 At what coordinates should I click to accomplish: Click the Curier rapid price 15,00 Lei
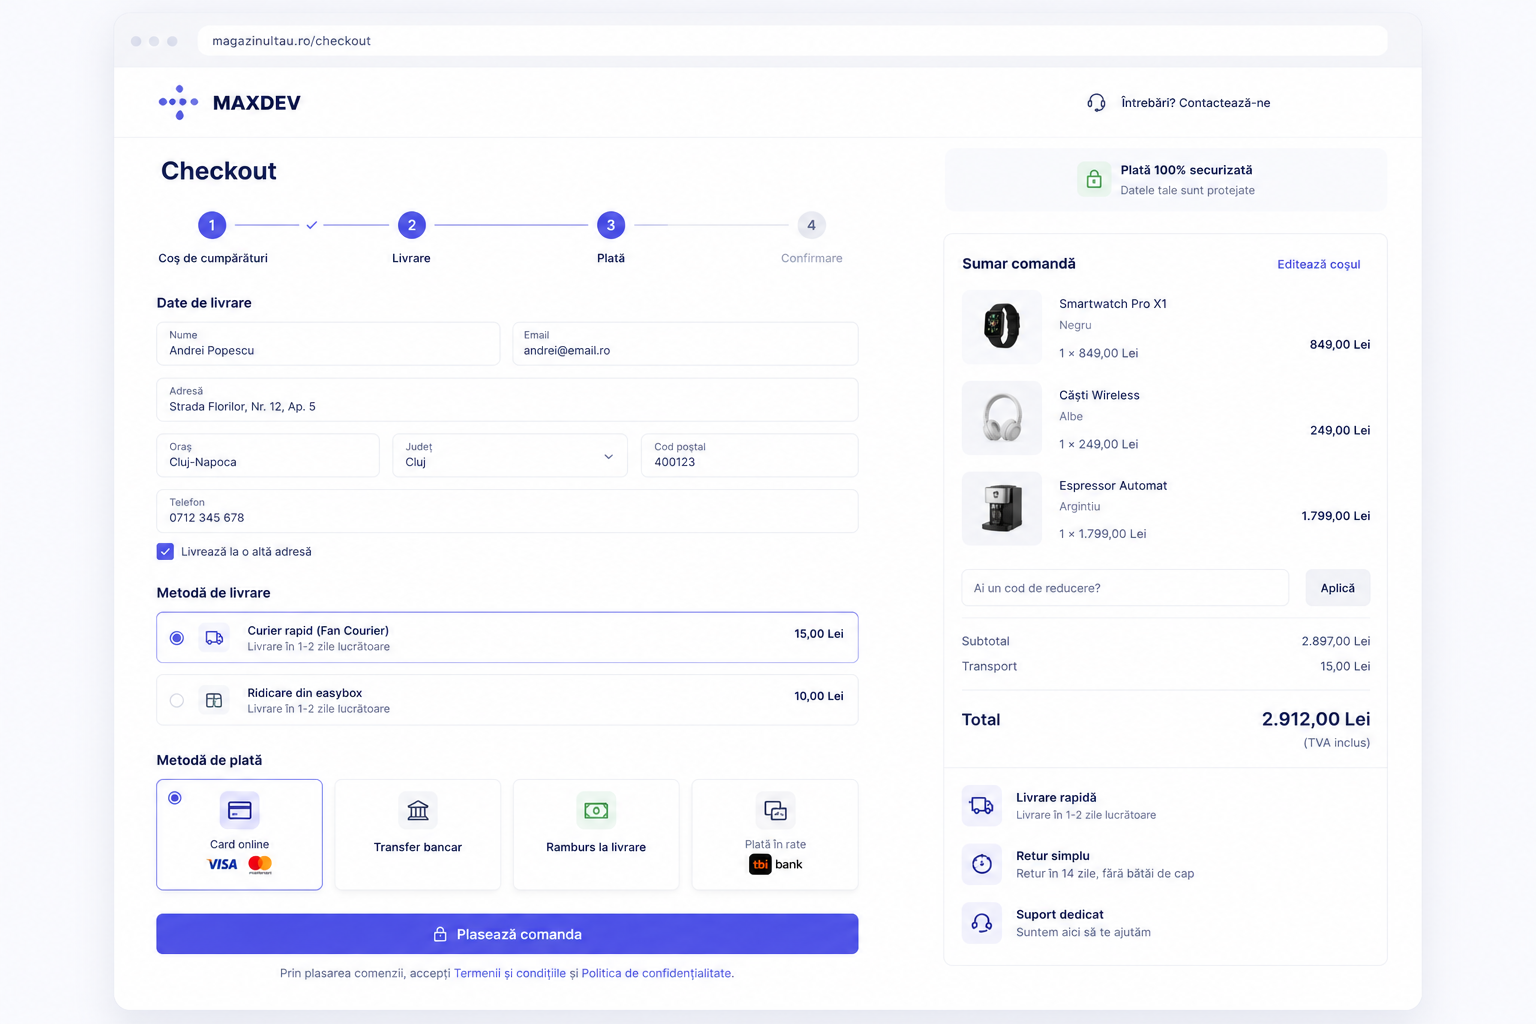click(819, 634)
